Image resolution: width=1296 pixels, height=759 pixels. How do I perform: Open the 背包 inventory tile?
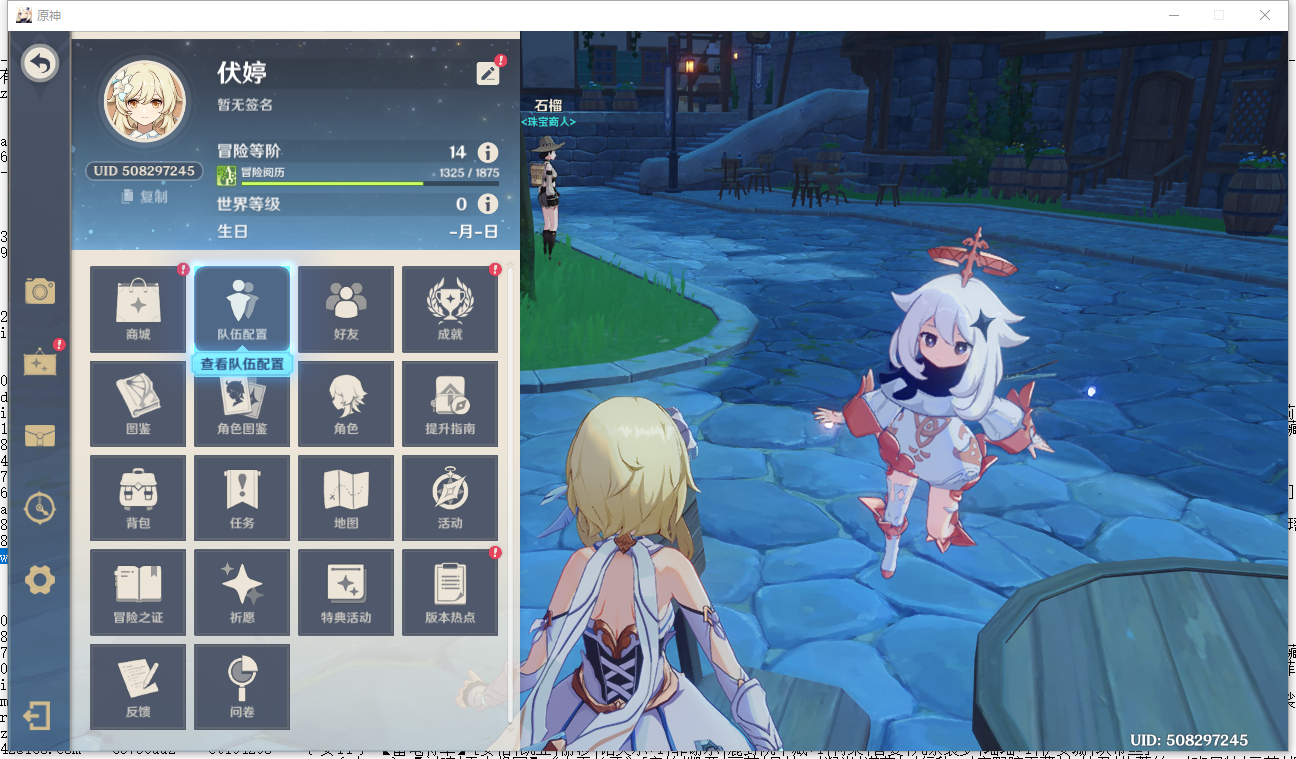tap(138, 498)
